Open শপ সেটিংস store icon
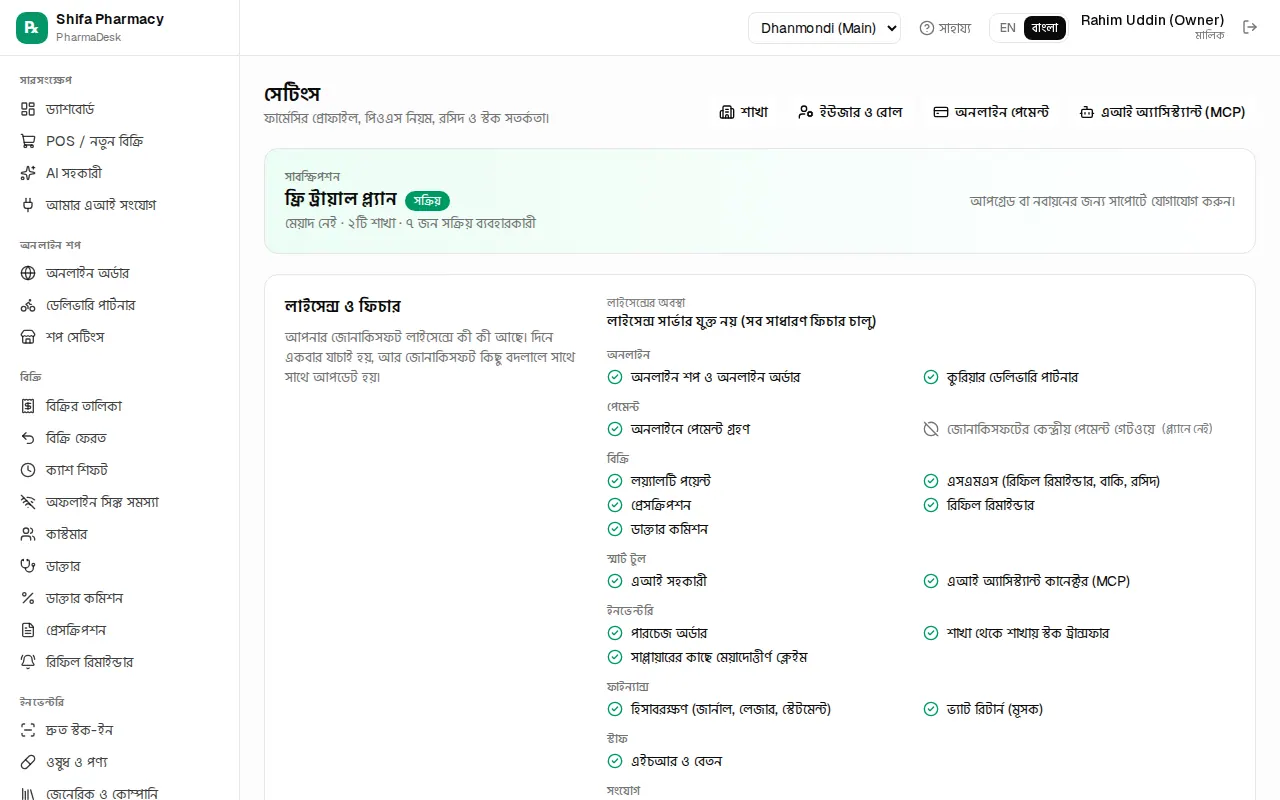1280x800 pixels. point(28,337)
